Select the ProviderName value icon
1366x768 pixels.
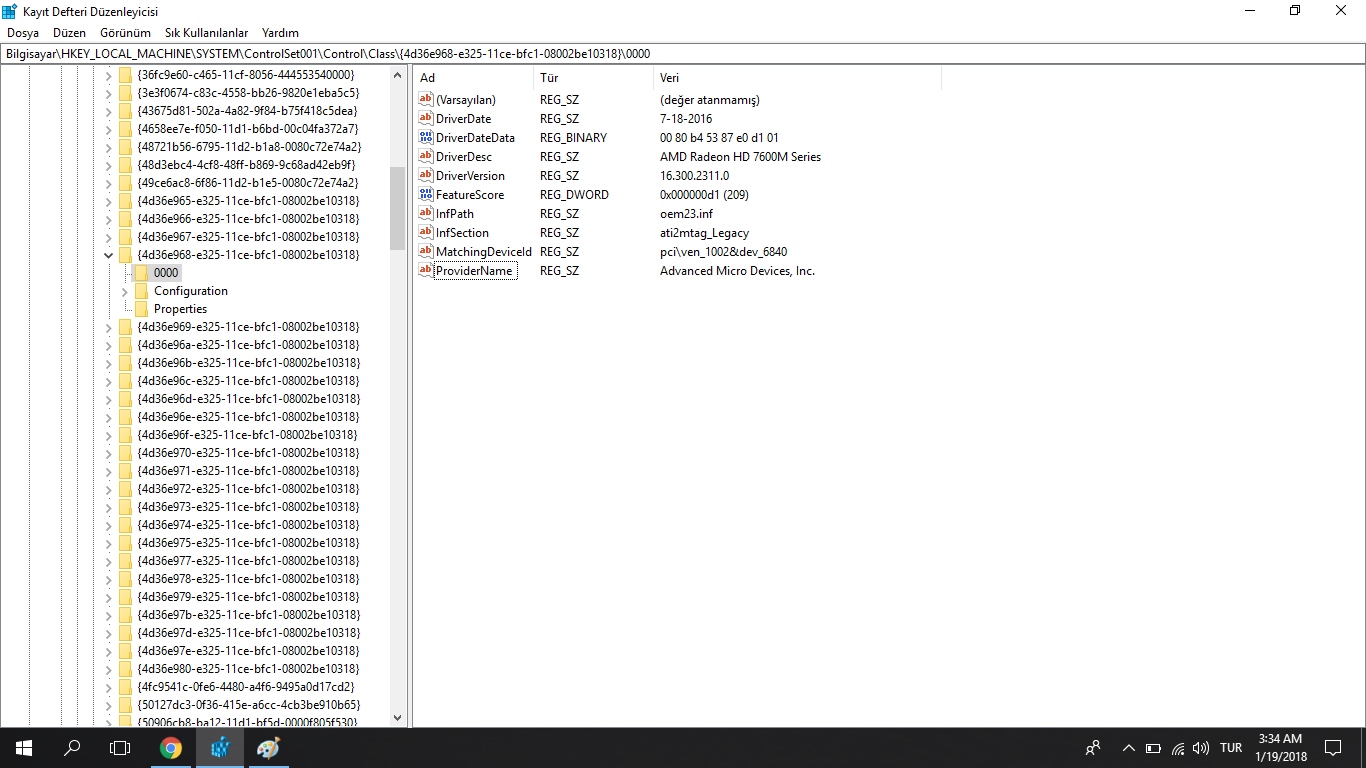[x=426, y=271]
